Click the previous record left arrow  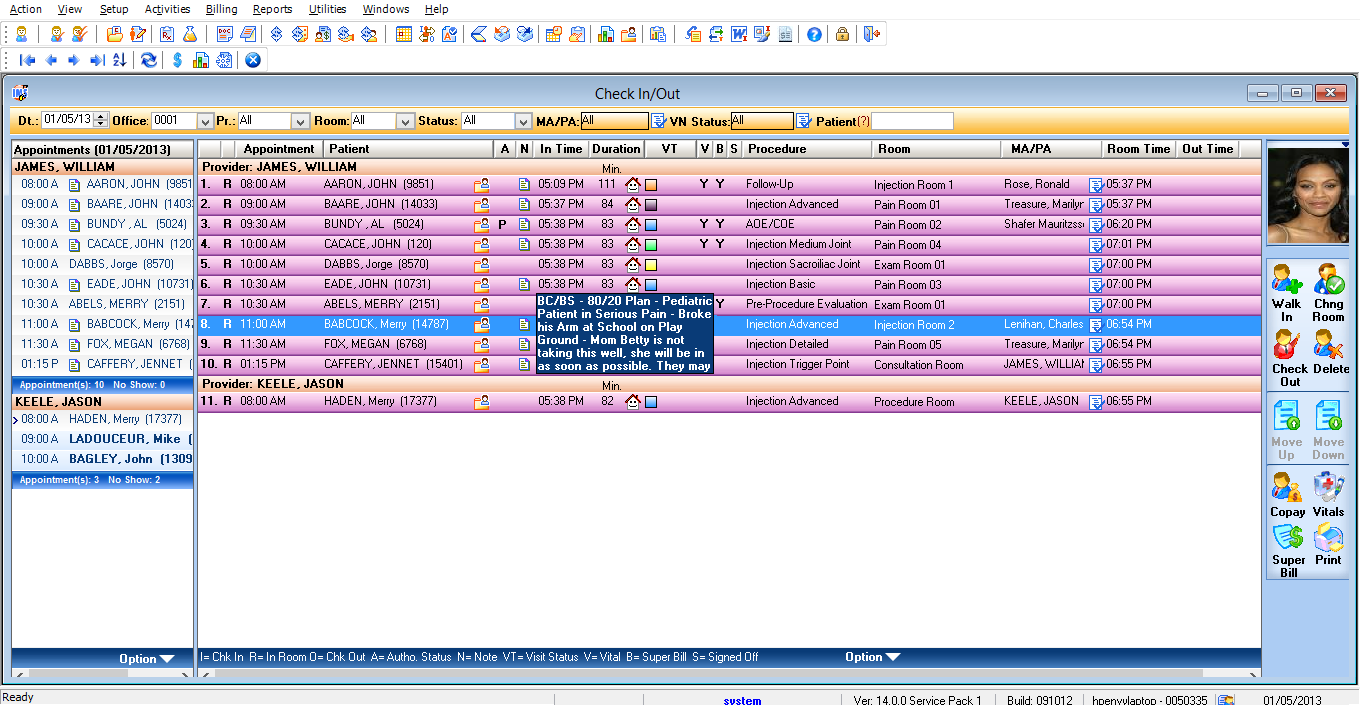51,60
